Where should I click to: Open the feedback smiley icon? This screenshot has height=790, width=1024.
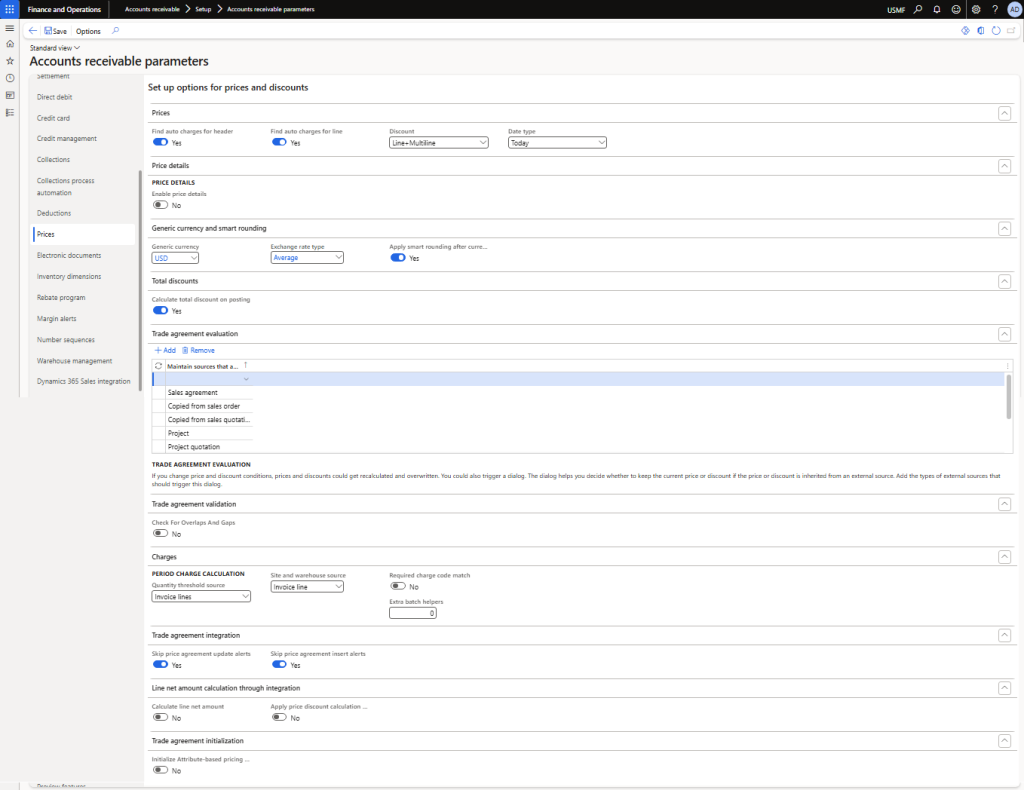point(956,9)
